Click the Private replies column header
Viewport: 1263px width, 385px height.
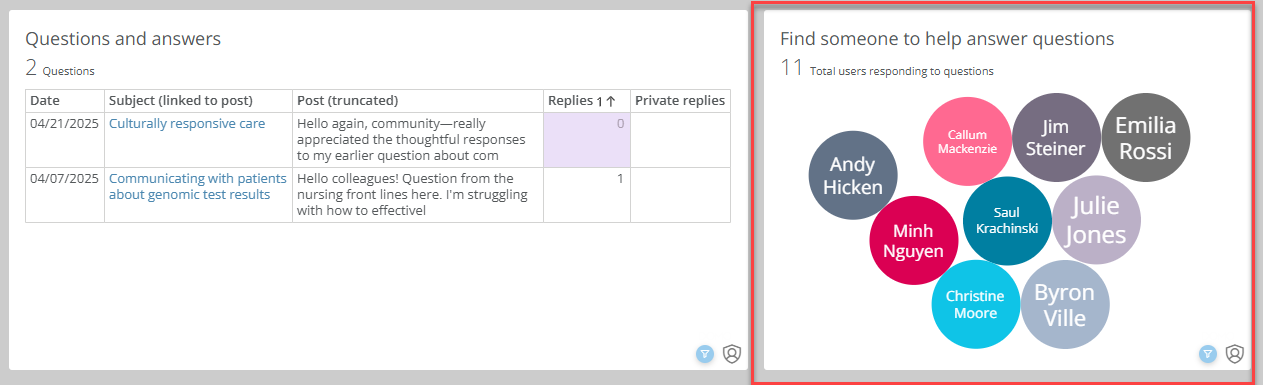pyautogui.click(x=680, y=101)
